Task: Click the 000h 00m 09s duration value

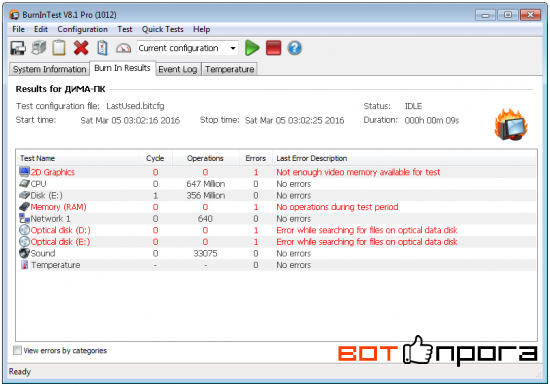Action: (432, 120)
